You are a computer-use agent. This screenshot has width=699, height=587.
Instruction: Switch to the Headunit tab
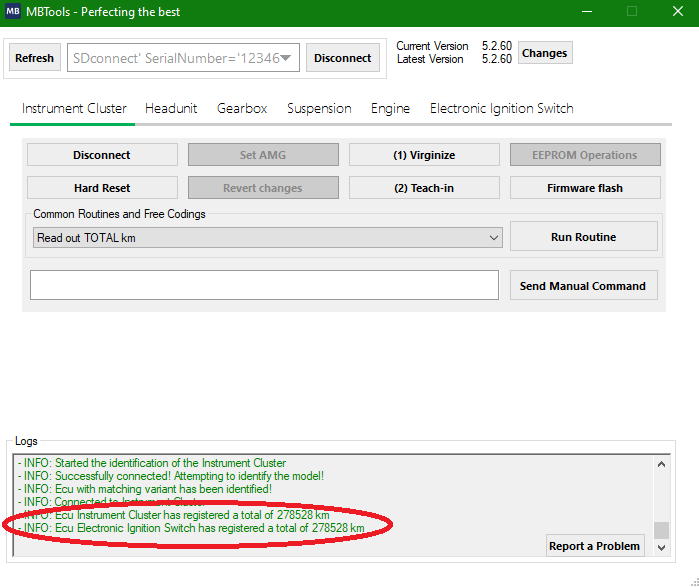tap(171, 108)
